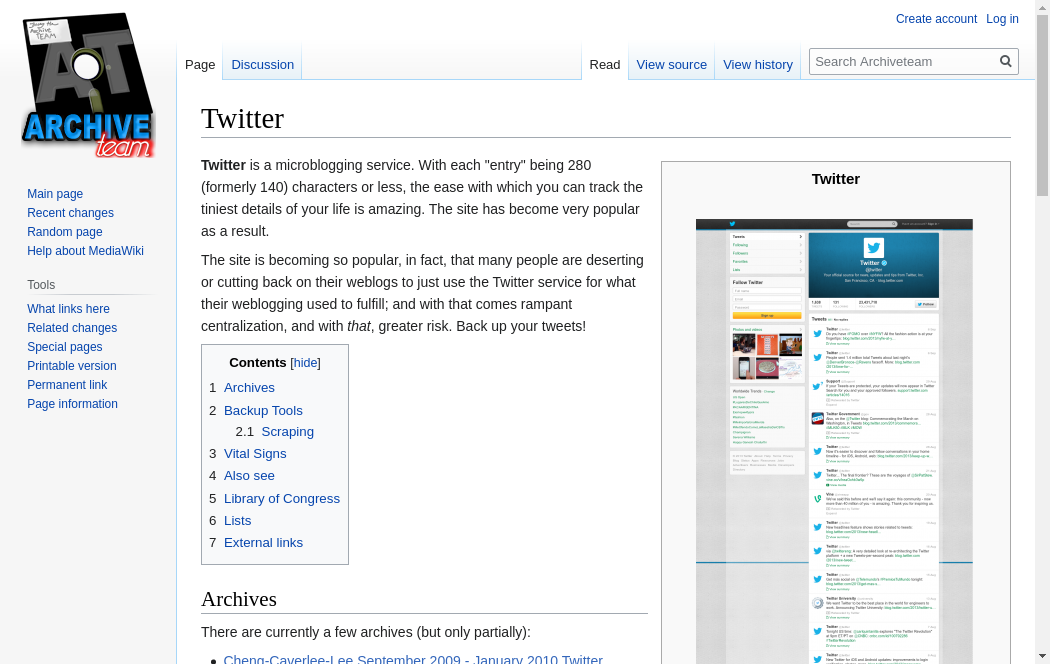The width and height of the screenshot is (1050, 664).
Task: Jump to Scraping subsection in contents
Action: click(x=287, y=432)
